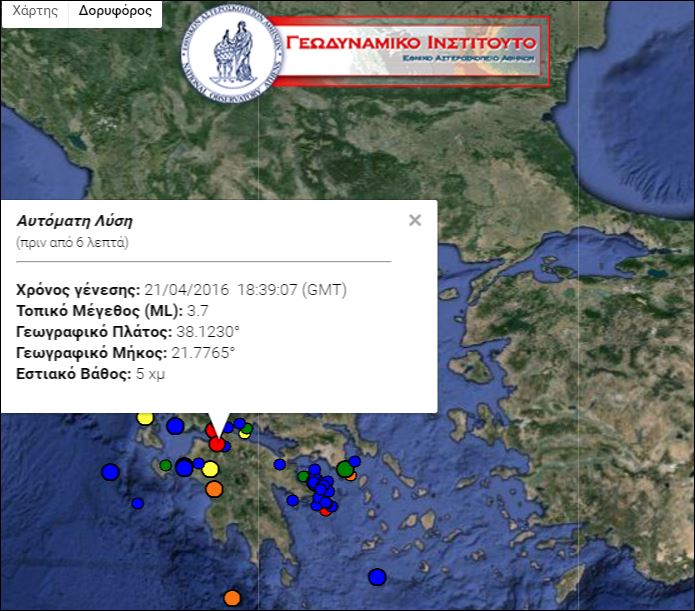Select the lone blue marker south of the Cyclades
This screenshot has width=695, height=611.
coord(377,577)
